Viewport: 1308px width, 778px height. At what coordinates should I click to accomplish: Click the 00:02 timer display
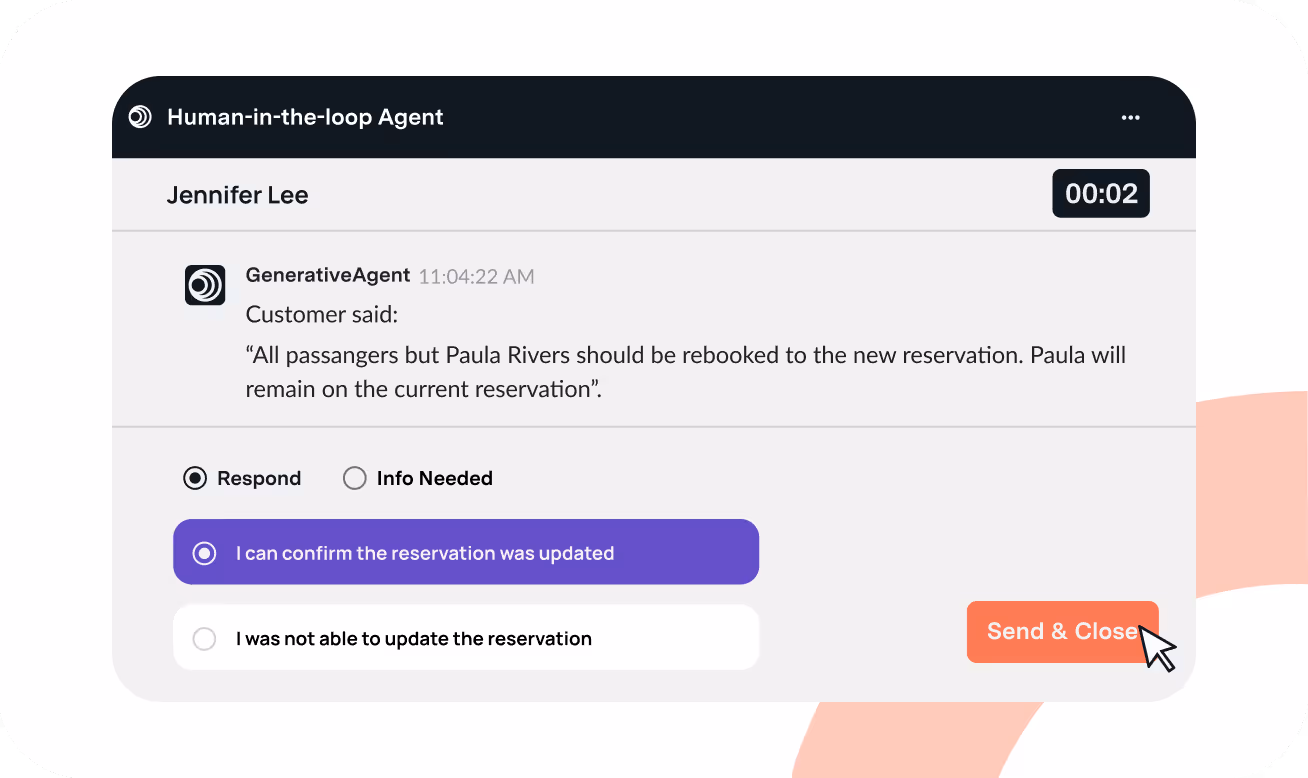pyautogui.click(x=1100, y=193)
